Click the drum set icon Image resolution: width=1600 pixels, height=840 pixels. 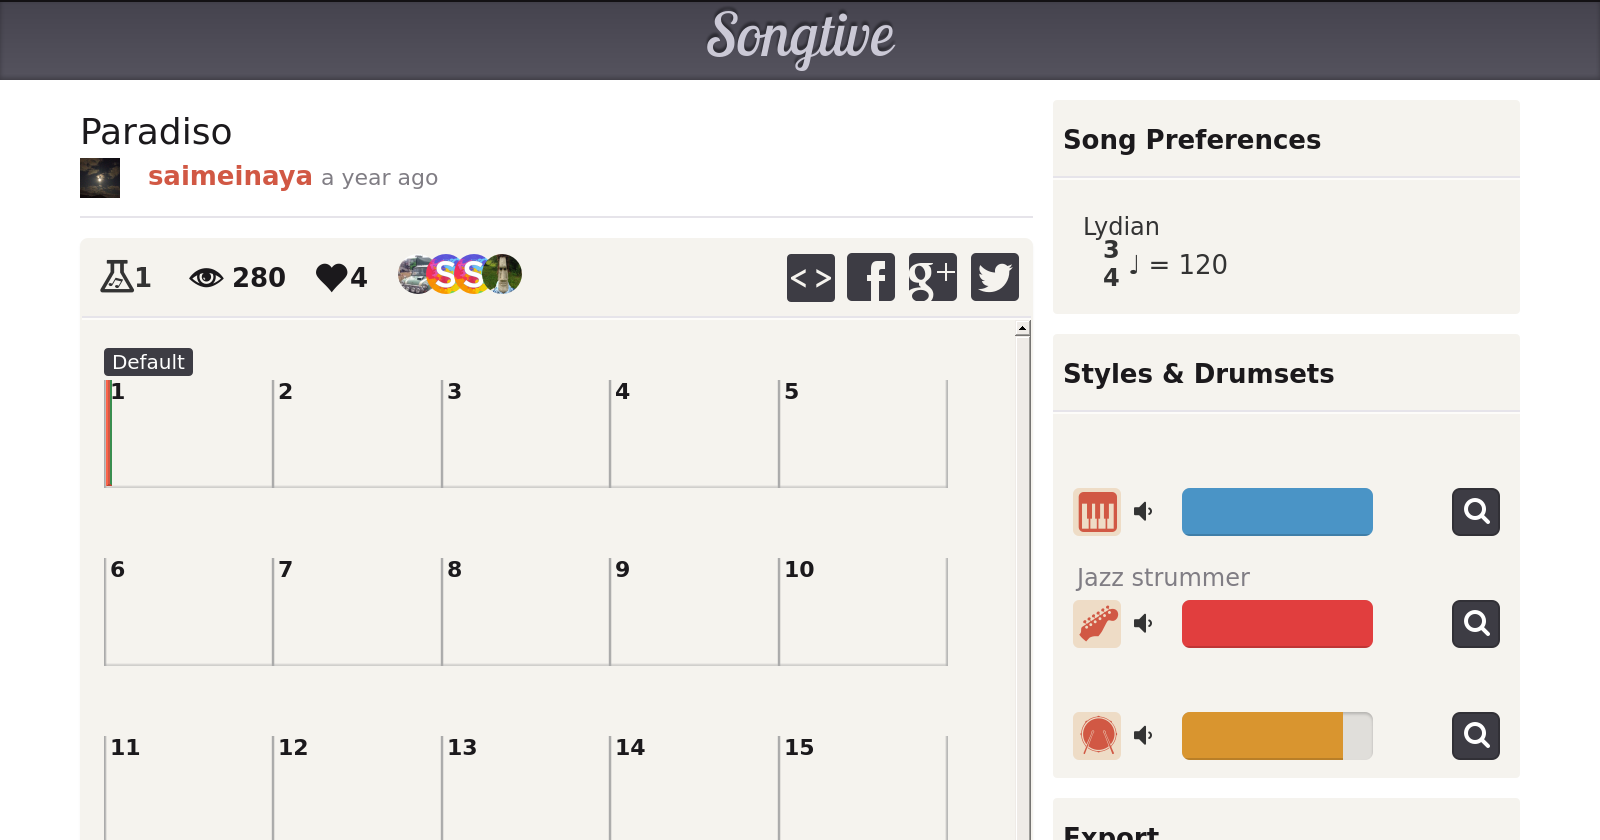1097,736
